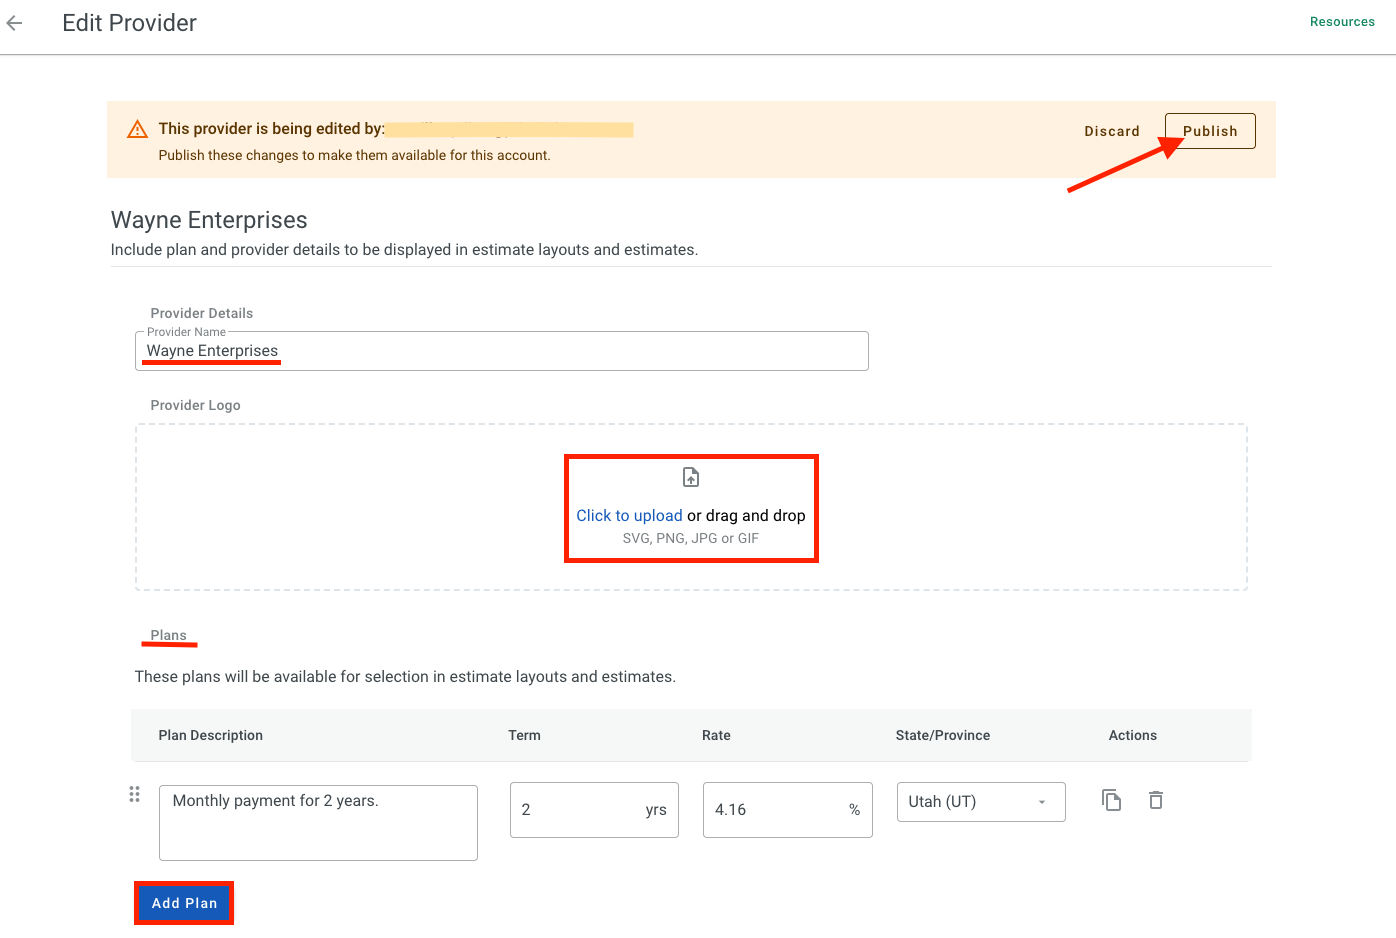Change the Rate value 4.16

788,810
